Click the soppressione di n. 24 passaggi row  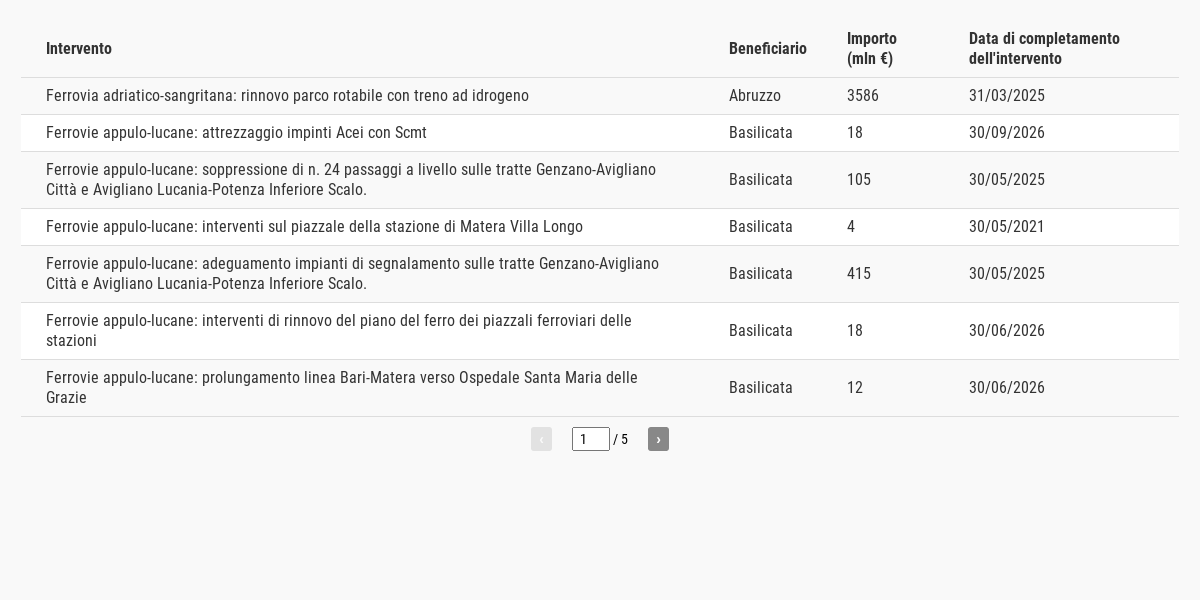coord(600,180)
